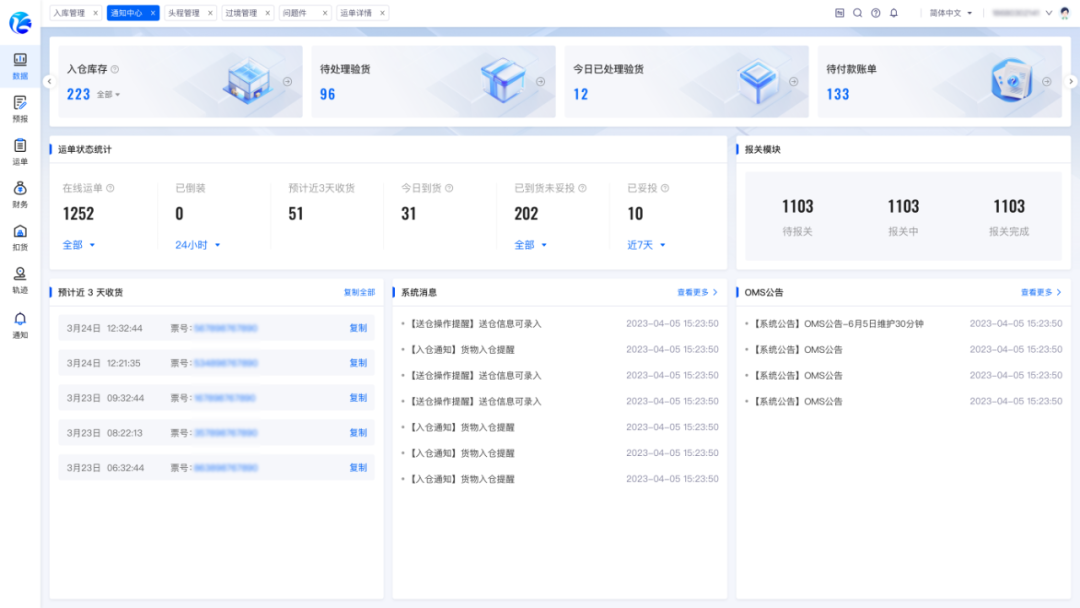Screen dimensions: 1080x608
Task: Click the 报关中 count 1103
Action: (903, 206)
